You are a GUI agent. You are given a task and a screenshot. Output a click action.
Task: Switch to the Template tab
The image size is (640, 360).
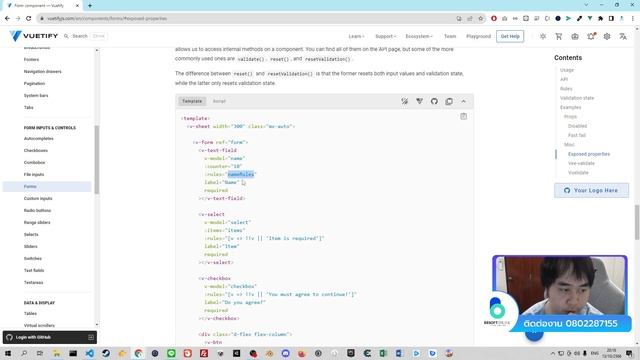coord(192,101)
